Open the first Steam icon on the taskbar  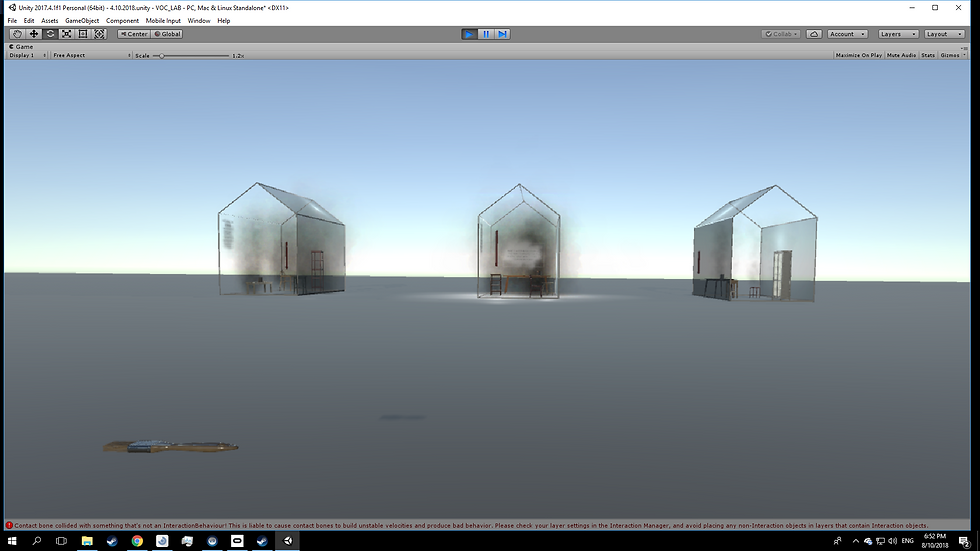click(112, 541)
